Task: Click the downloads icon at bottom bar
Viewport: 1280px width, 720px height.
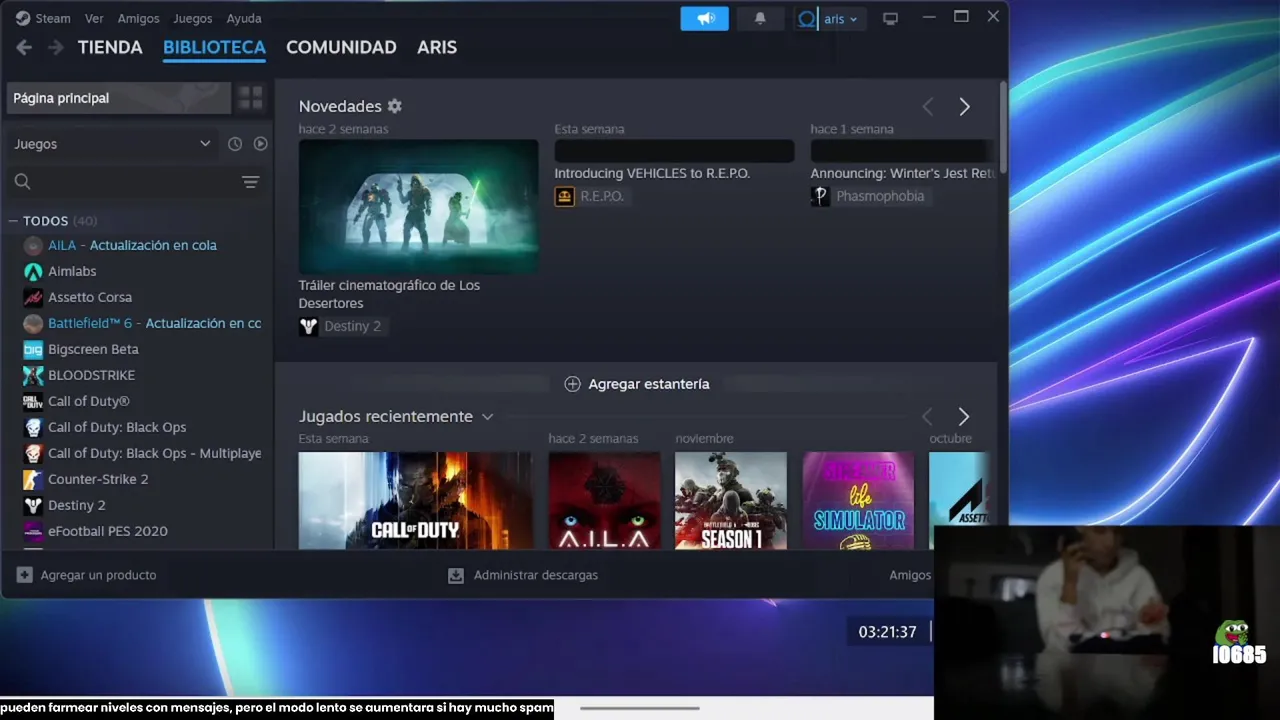Action: 456,575
